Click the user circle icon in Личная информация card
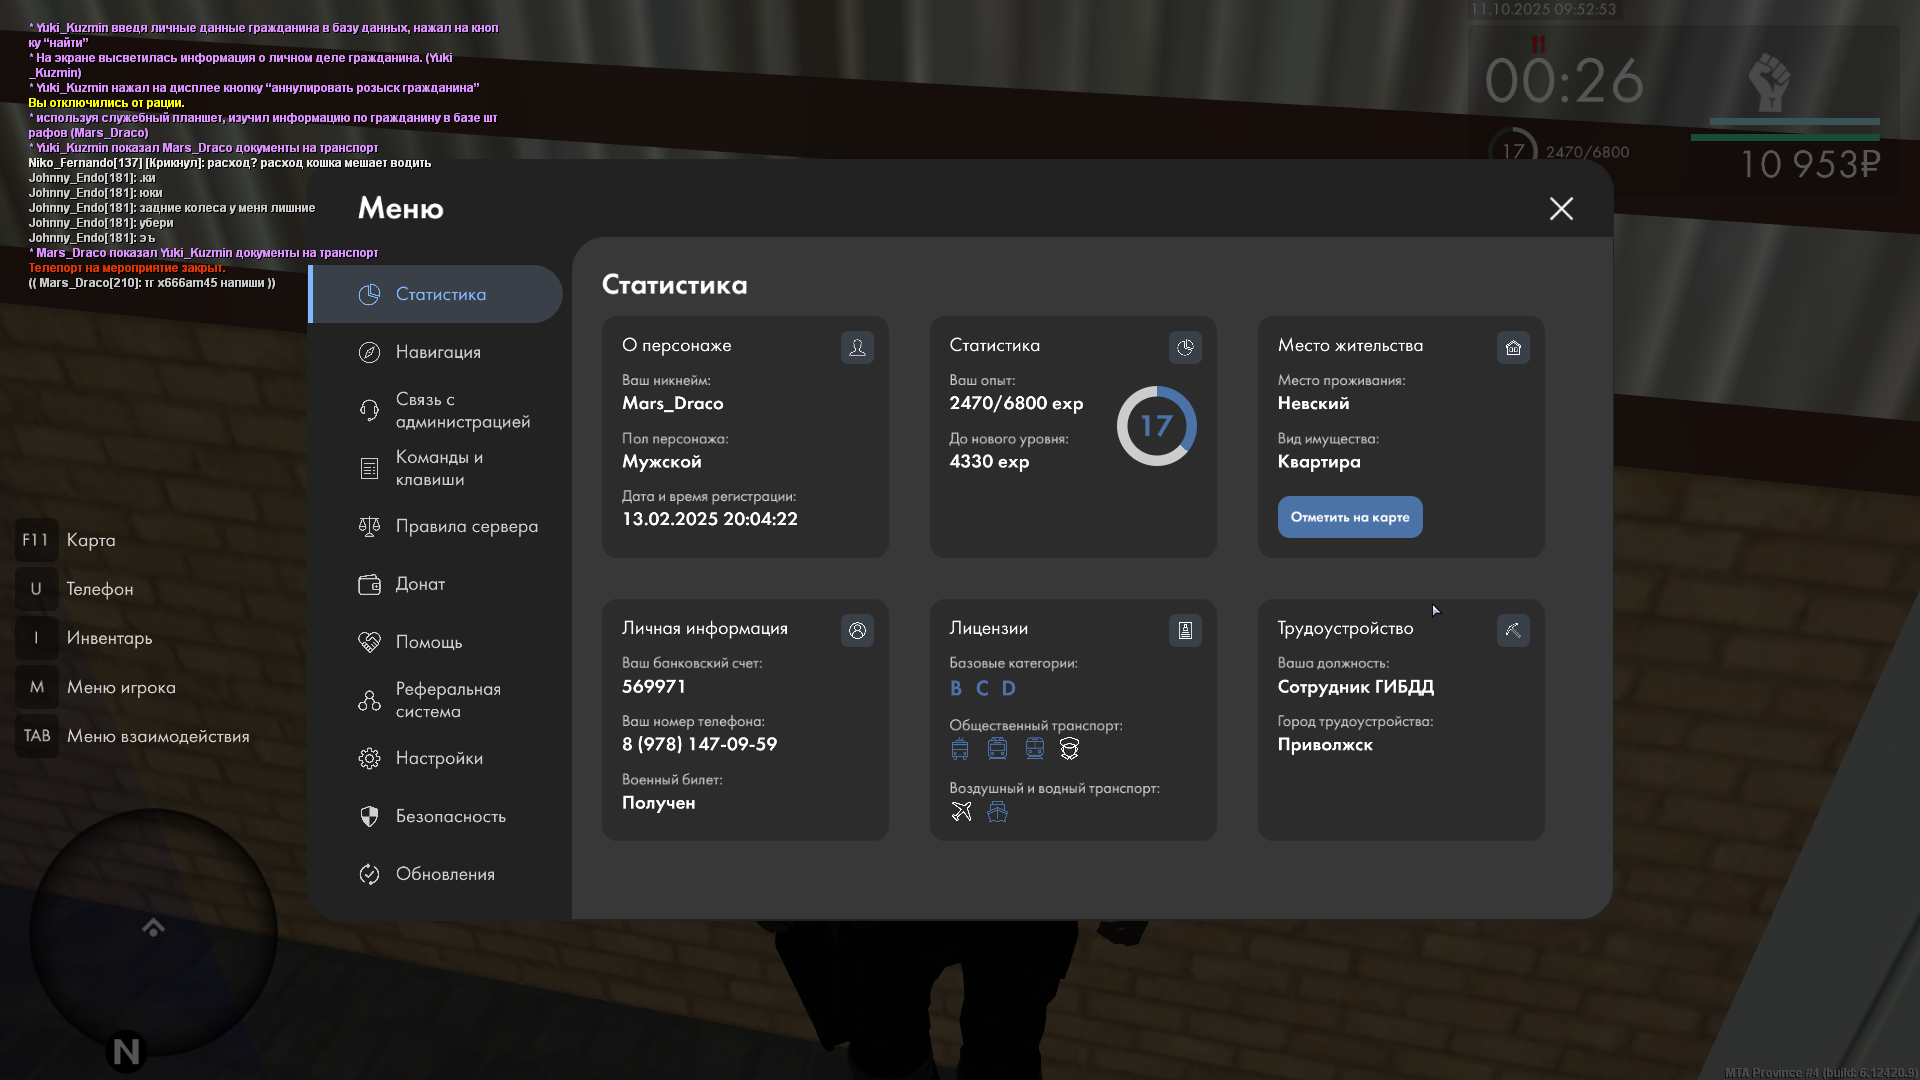The width and height of the screenshot is (1920, 1080). [x=857, y=630]
